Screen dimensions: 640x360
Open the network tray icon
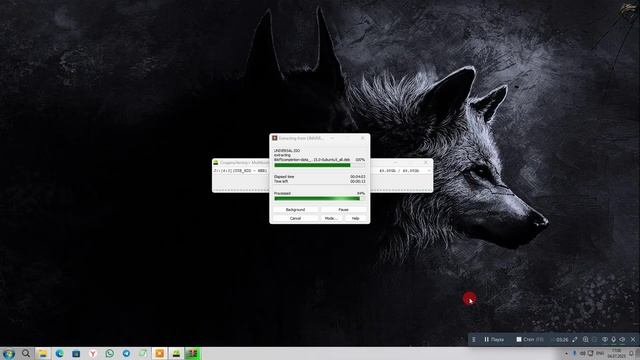(x=591, y=353)
